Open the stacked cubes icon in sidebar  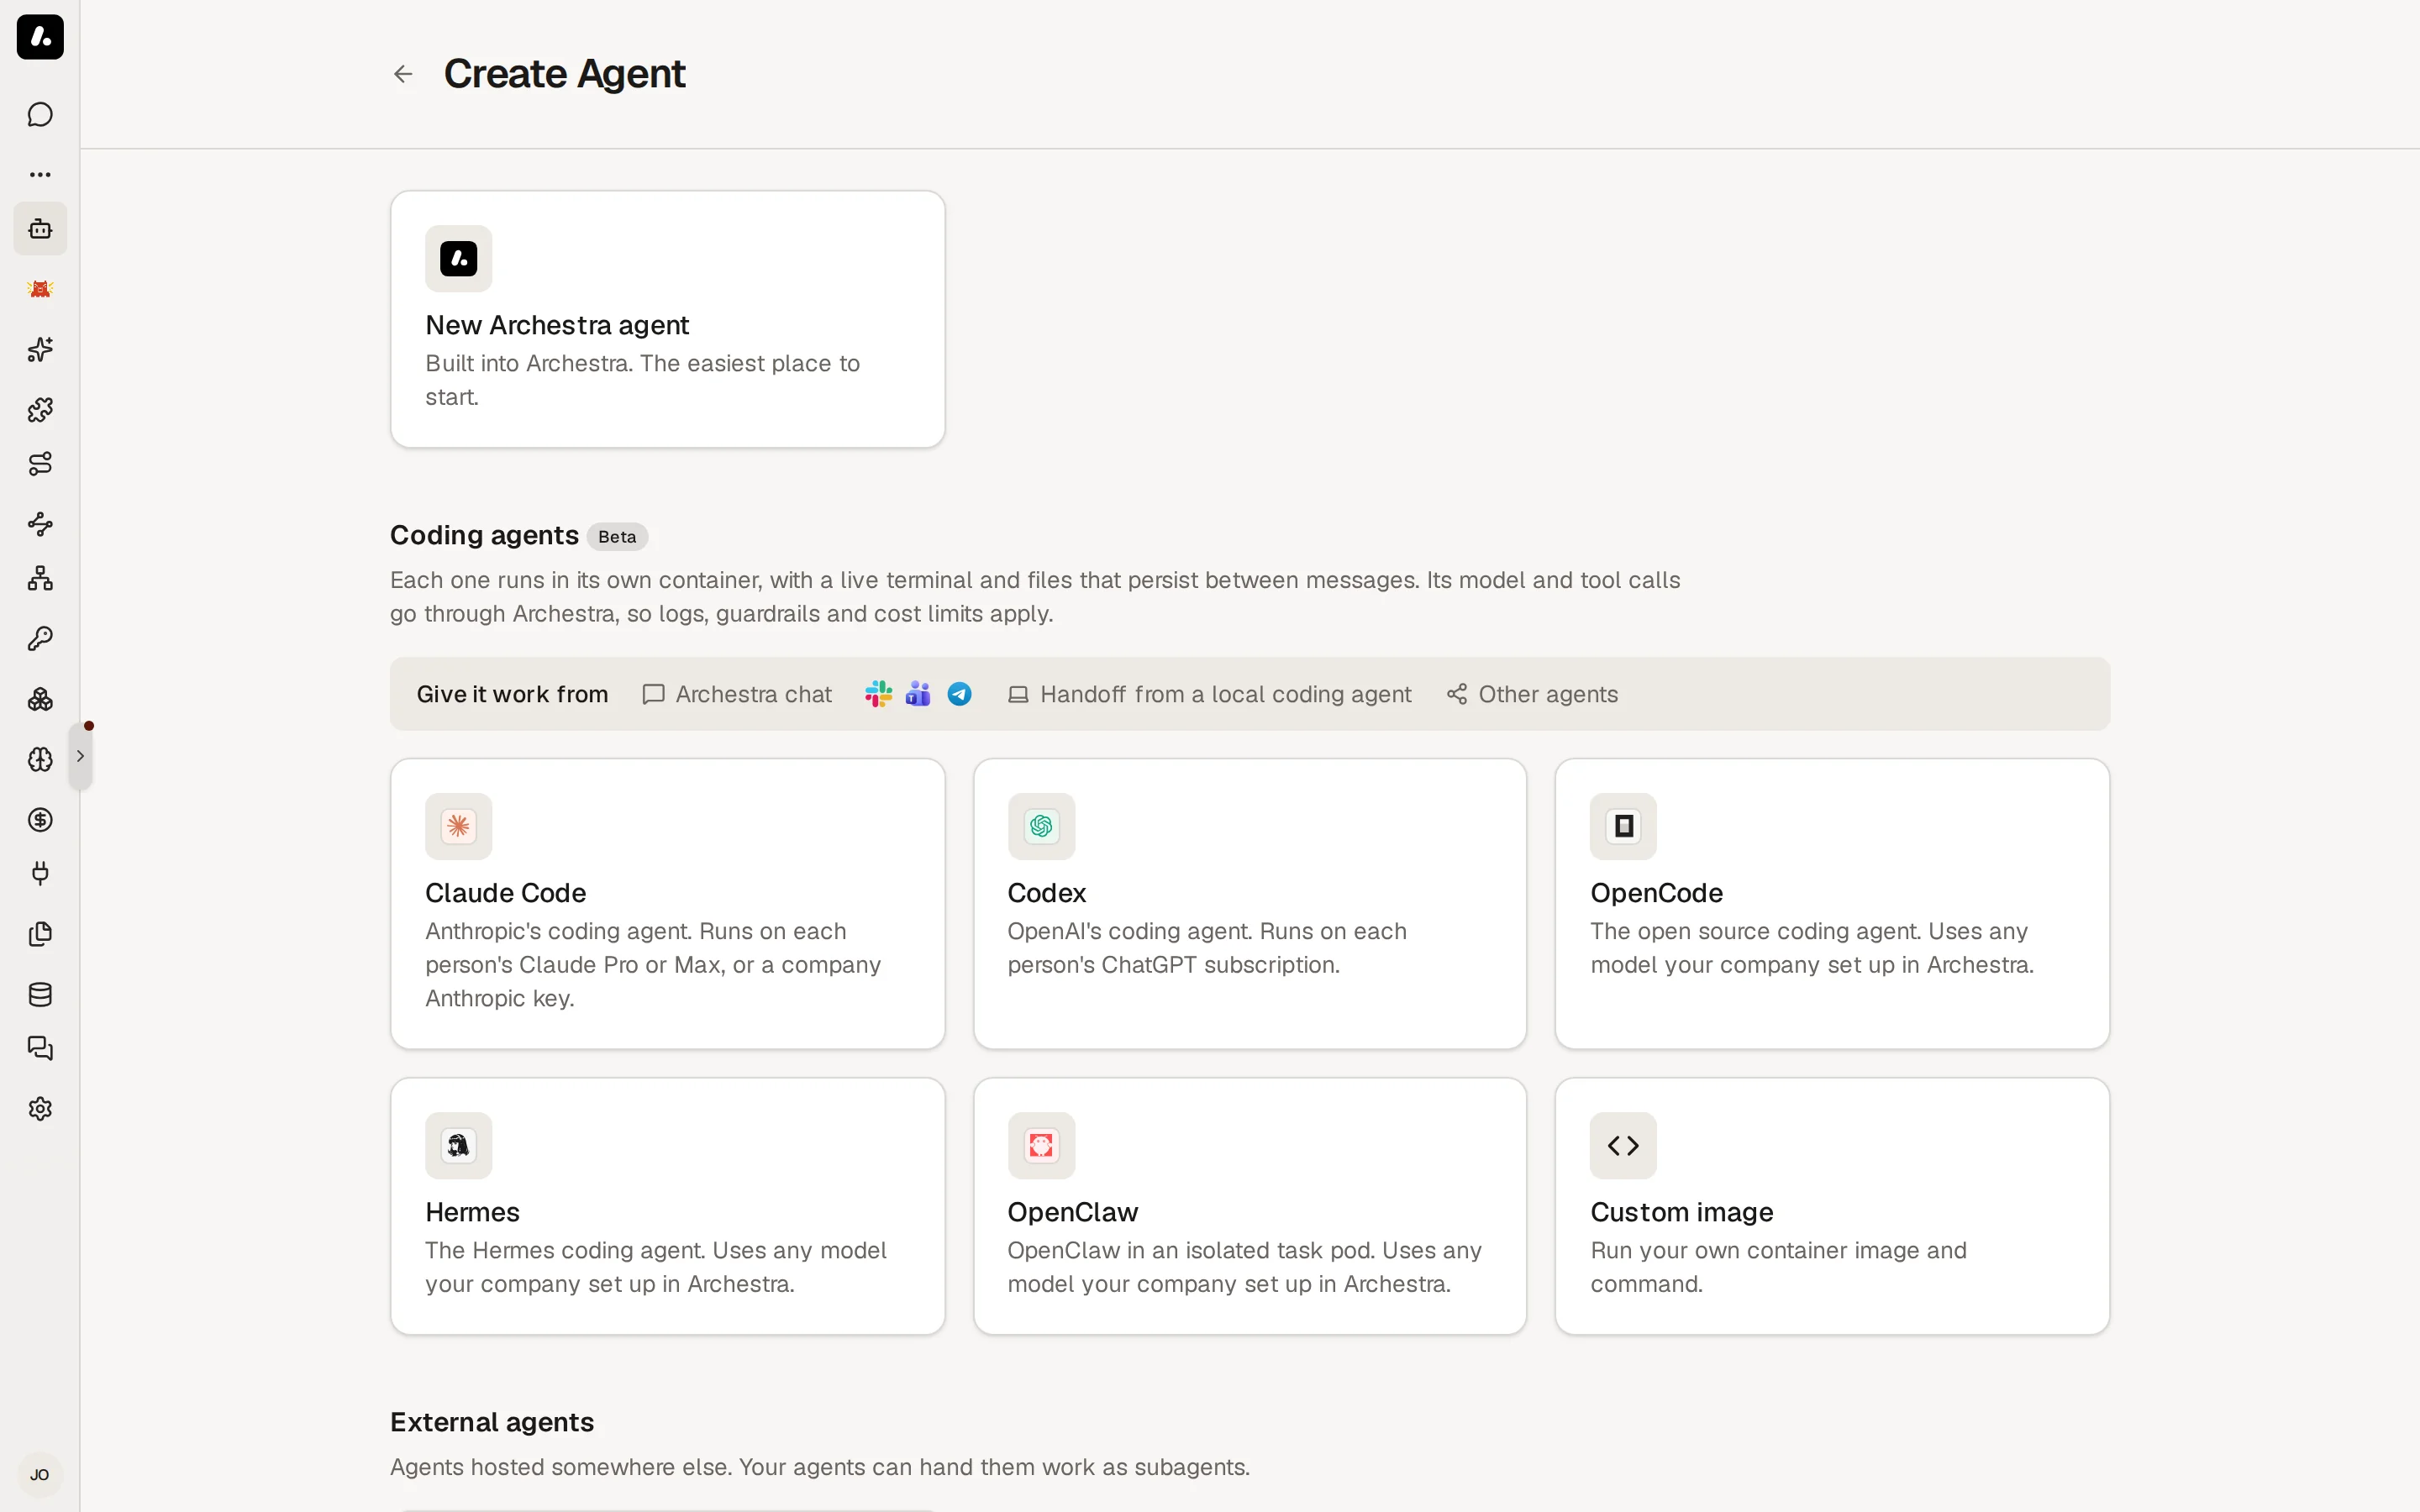[x=40, y=699]
